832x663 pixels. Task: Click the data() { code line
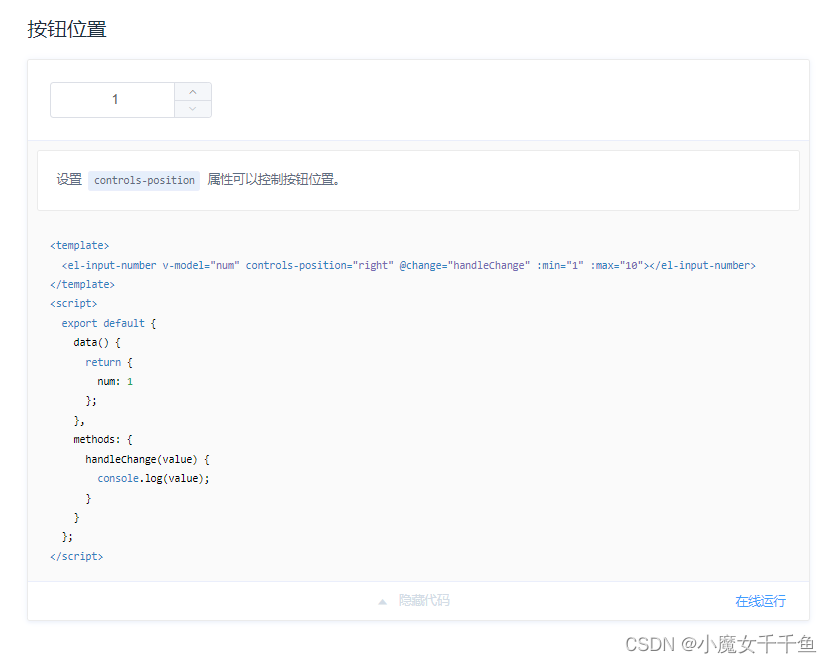[x=97, y=343]
